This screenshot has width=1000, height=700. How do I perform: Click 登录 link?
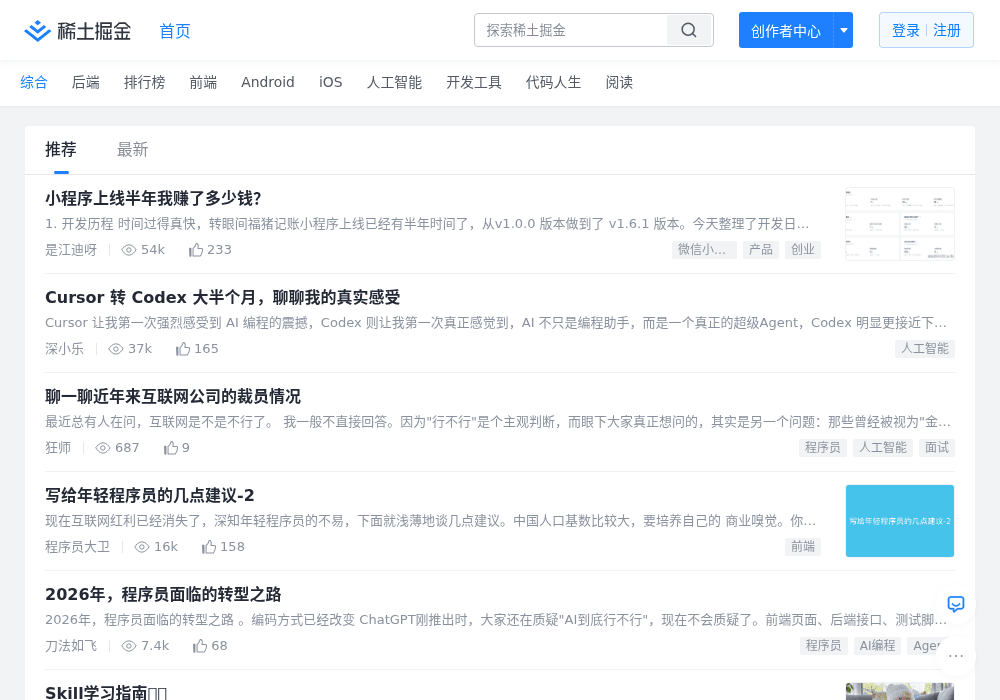point(906,31)
